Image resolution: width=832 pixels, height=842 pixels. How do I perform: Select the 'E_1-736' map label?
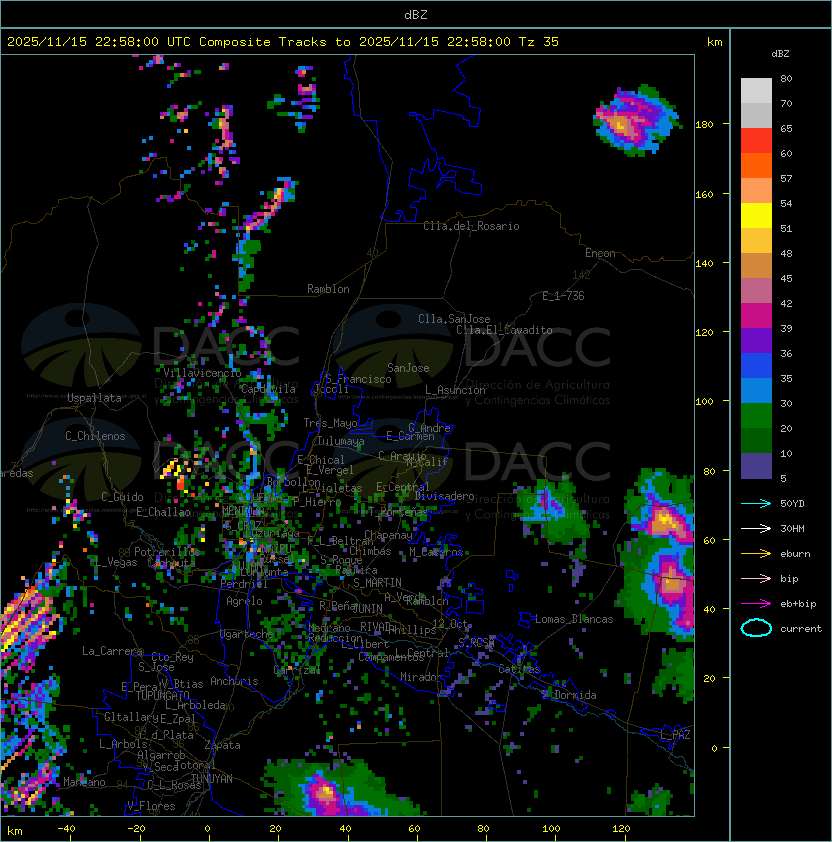(563, 296)
